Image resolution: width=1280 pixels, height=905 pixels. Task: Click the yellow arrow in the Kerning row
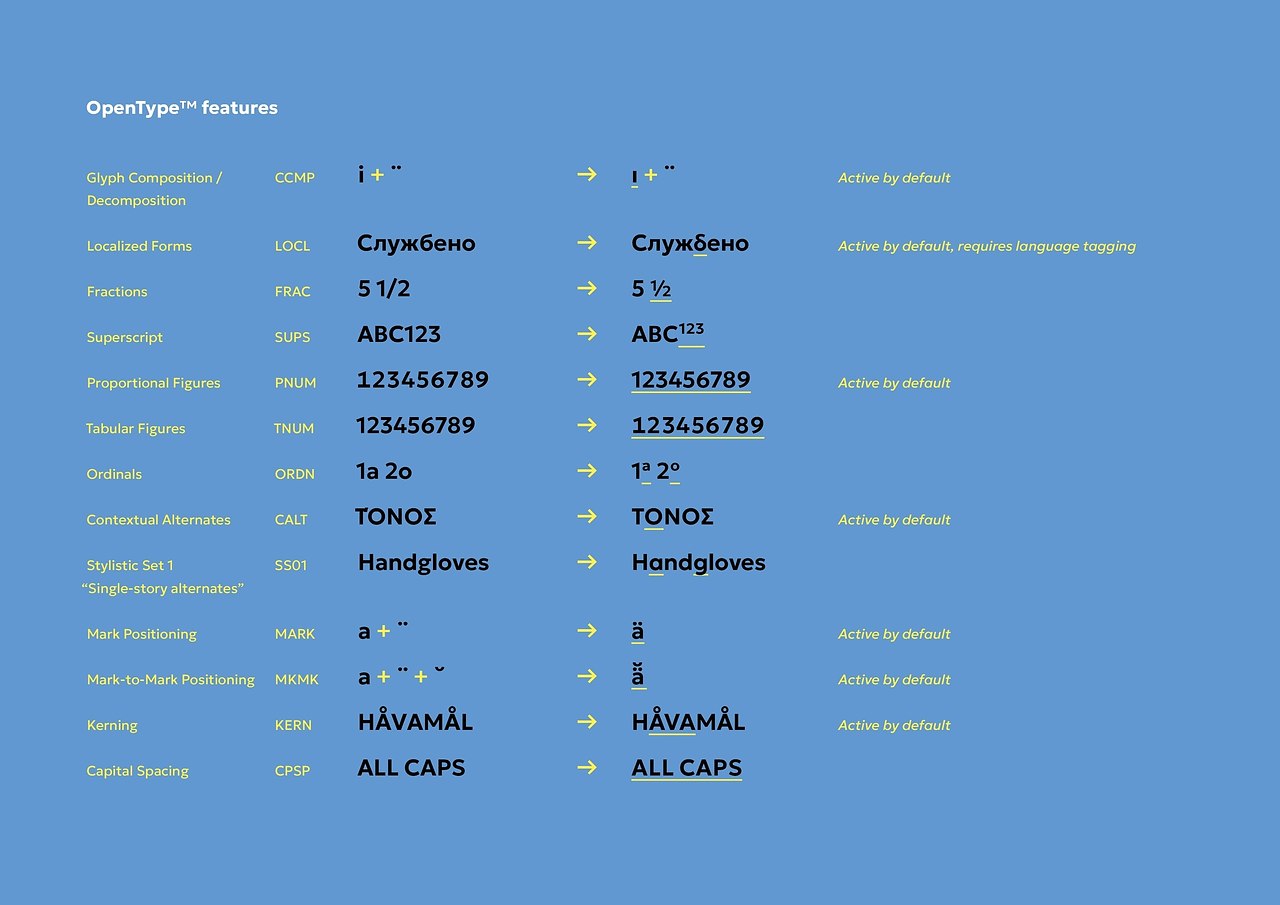pos(587,722)
